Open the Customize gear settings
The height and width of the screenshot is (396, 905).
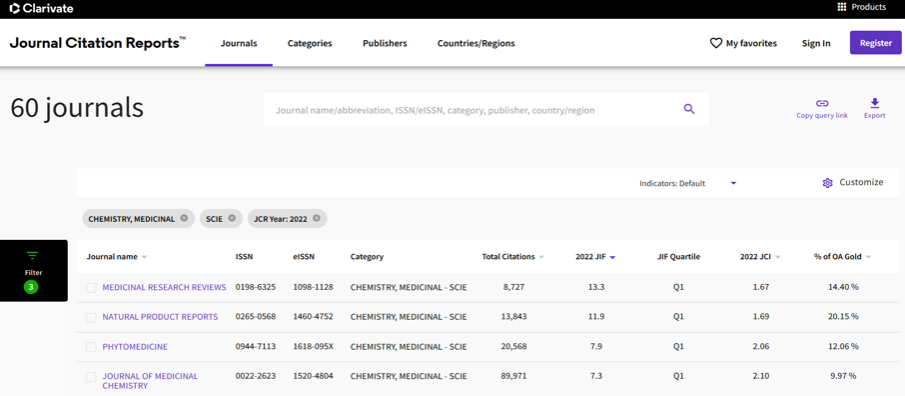click(x=827, y=183)
